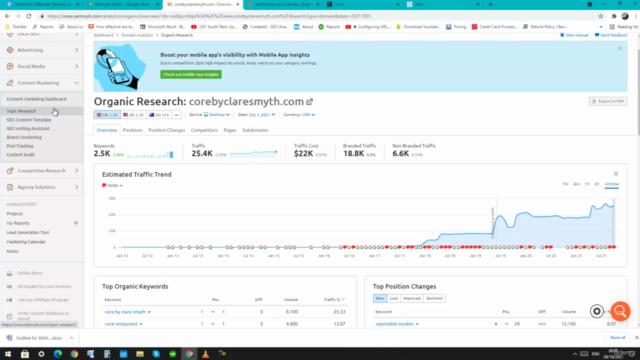Select the Overview tab
The height and width of the screenshot is (360, 640).
pyautogui.click(x=107, y=130)
